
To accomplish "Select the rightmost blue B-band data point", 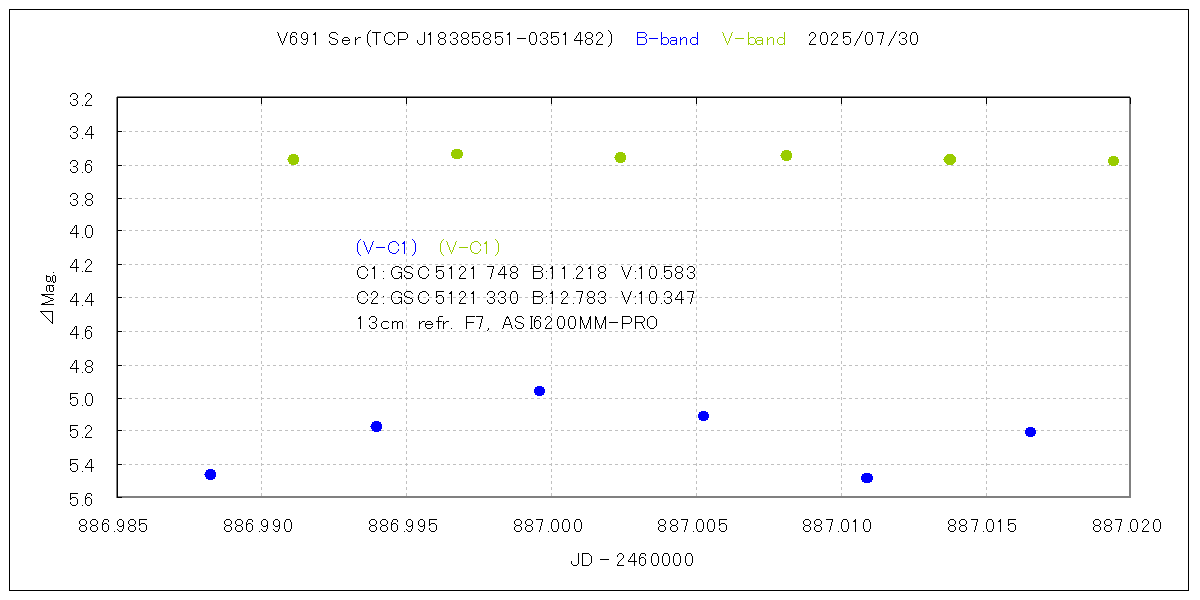I will click(1030, 432).
